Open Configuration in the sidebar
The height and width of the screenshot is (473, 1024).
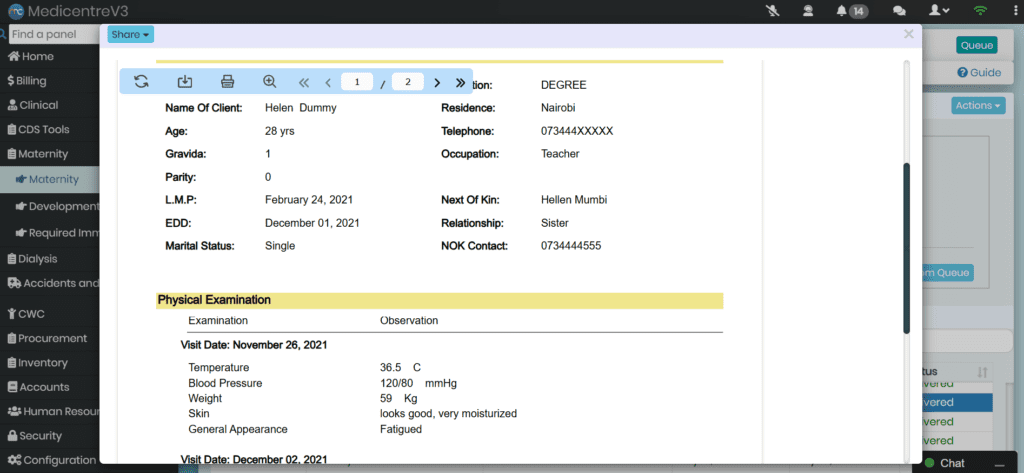pos(52,460)
